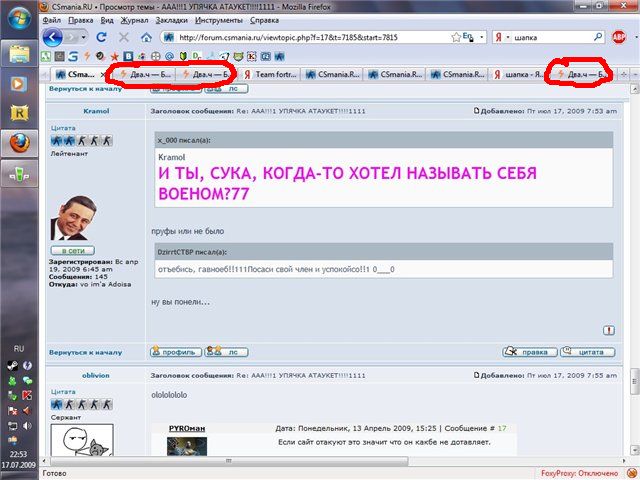Click в сети online status badge

(x=73, y=250)
